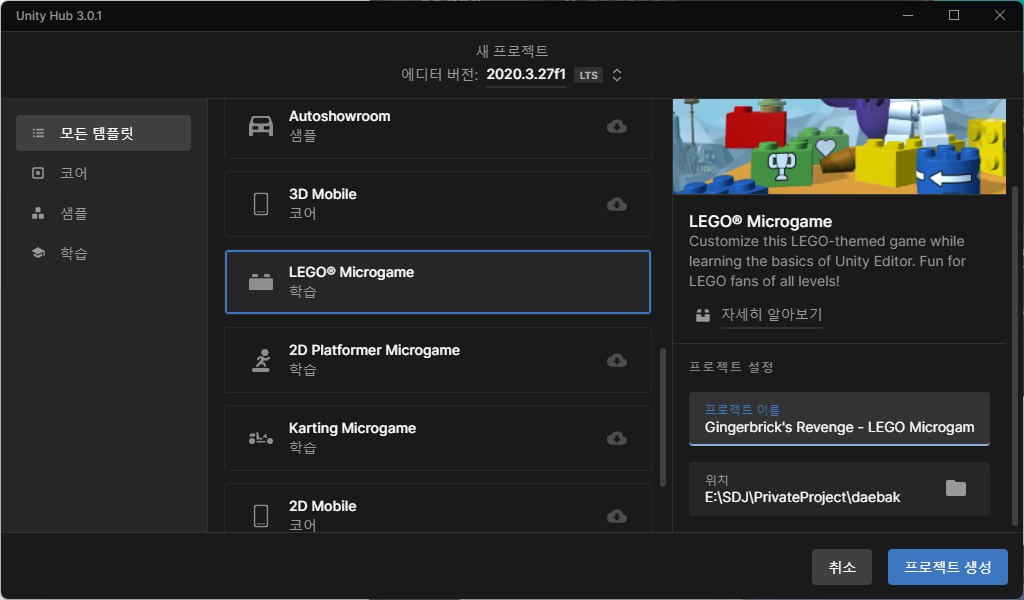The width and height of the screenshot is (1024, 600).
Task: Click the blocks icon beside 샘플 category
Action: 39,213
